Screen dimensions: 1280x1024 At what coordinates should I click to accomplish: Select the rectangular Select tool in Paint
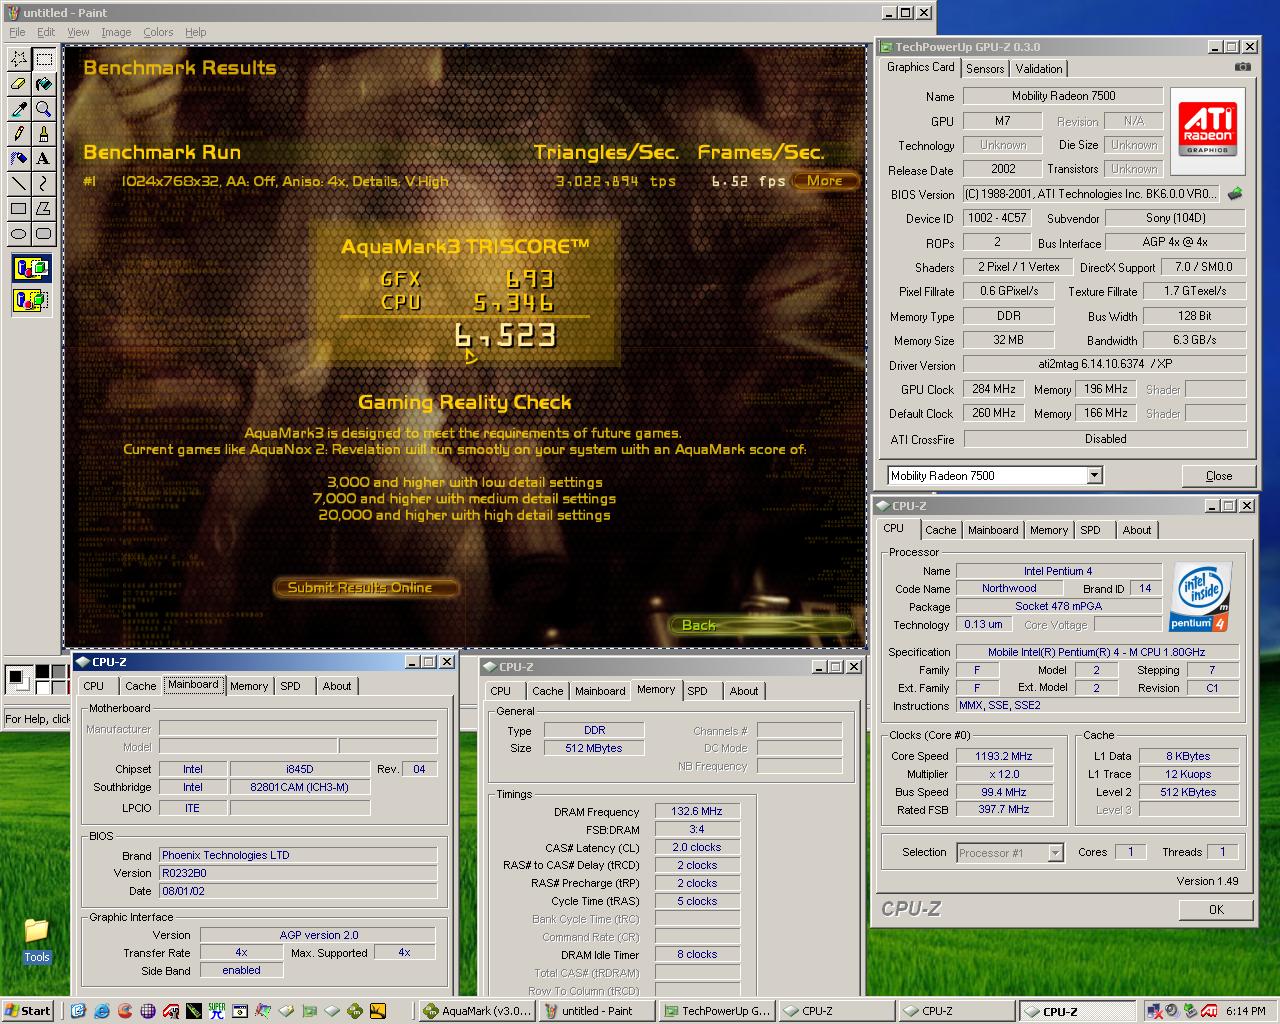point(44,59)
